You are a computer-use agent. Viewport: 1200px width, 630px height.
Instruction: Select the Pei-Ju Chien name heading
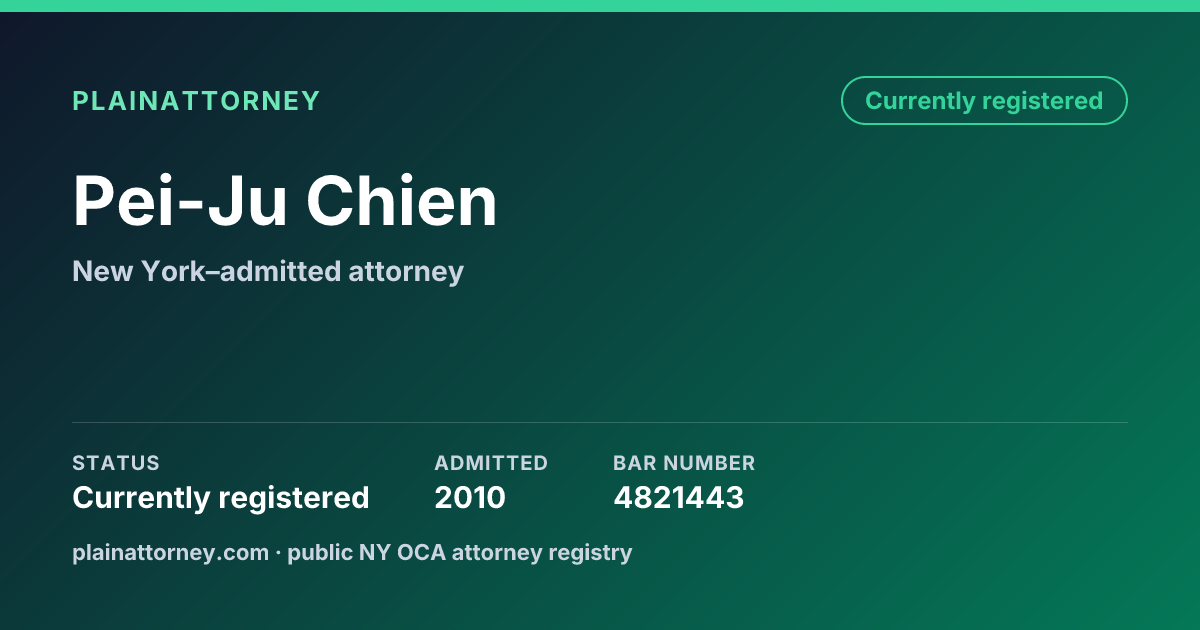click(x=285, y=202)
